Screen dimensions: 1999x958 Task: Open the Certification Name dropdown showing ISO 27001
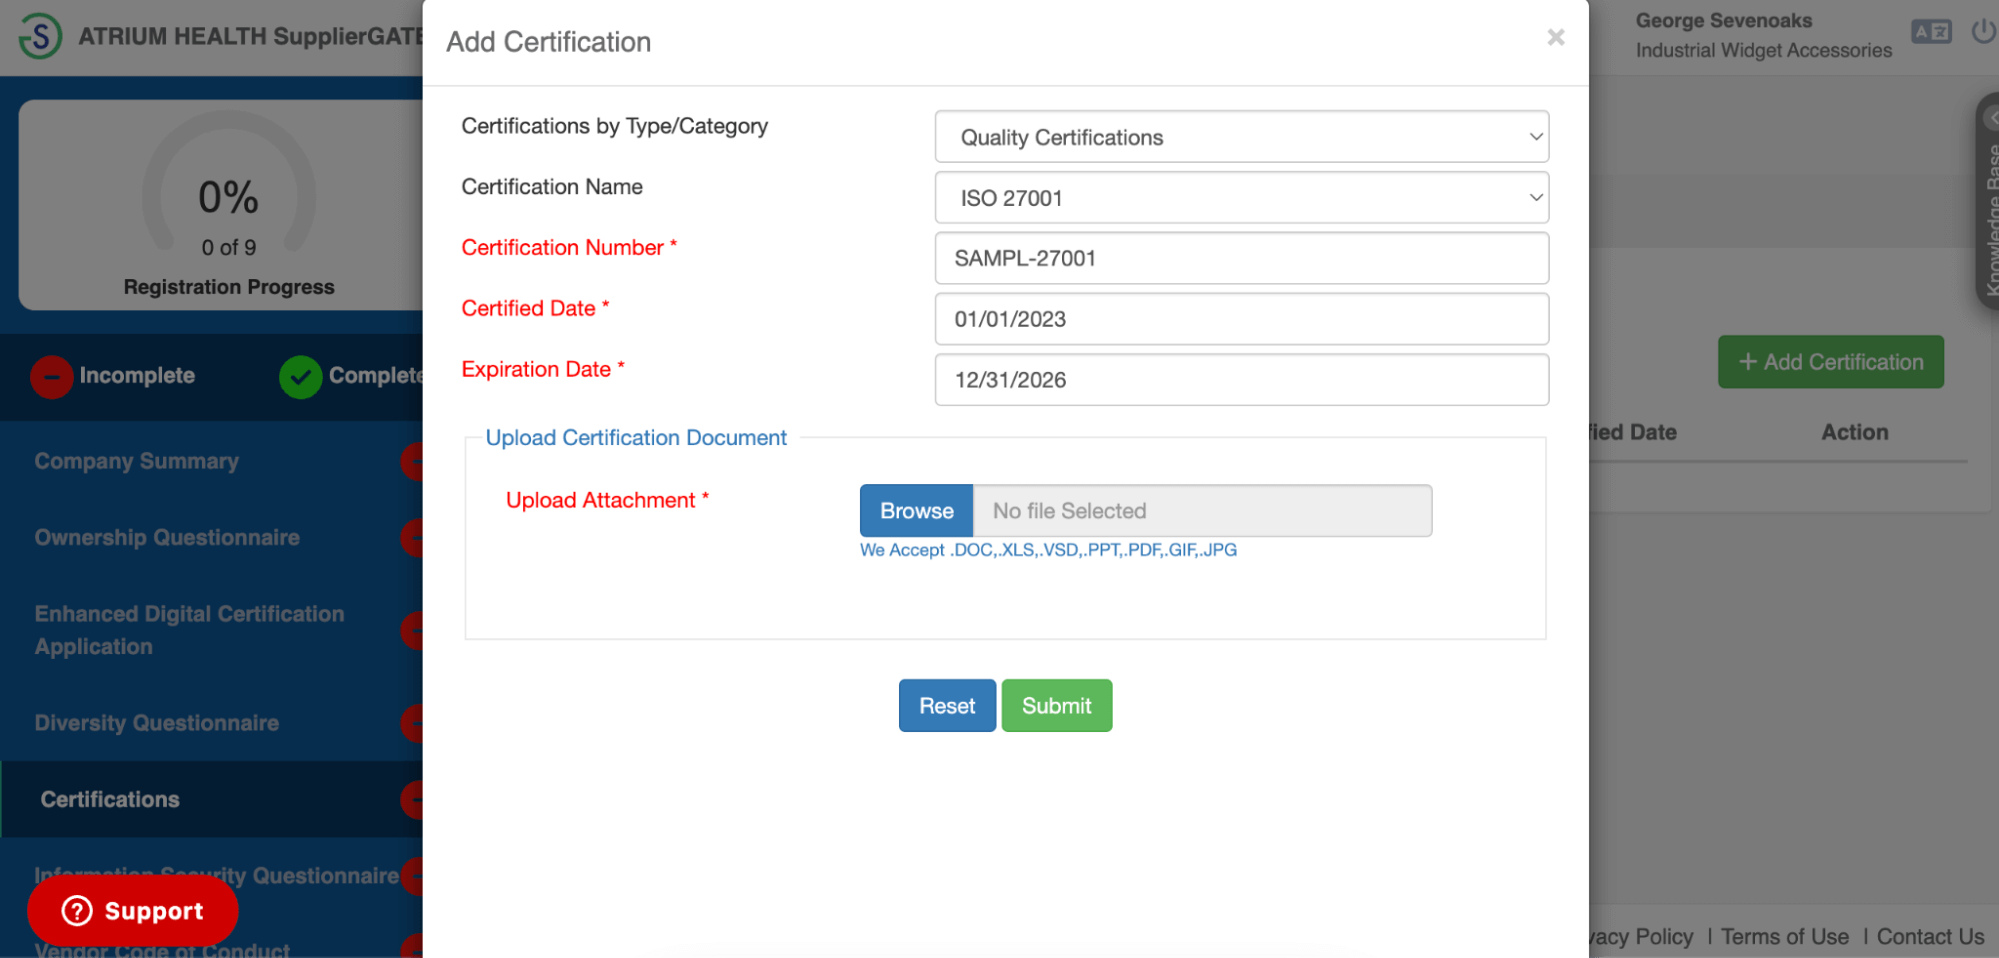[x=1240, y=197]
